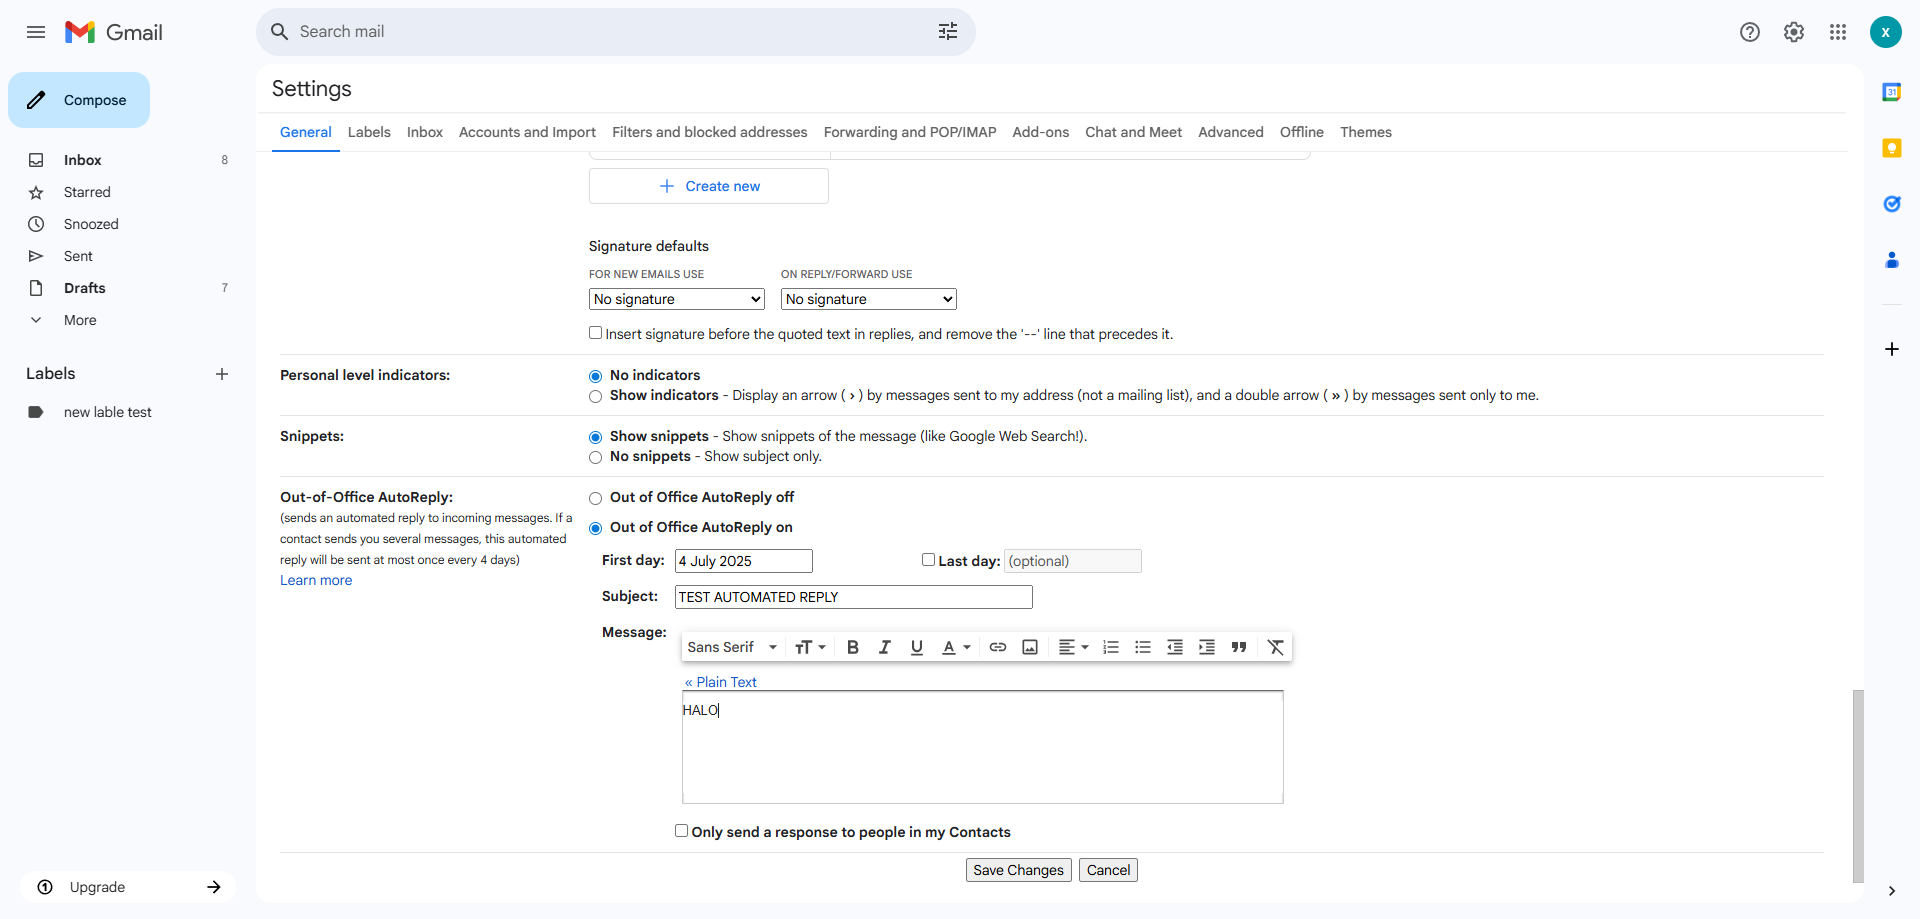
Task: Apply quote formatting in message editor
Action: pyautogui.click(x=1239, y=647)
